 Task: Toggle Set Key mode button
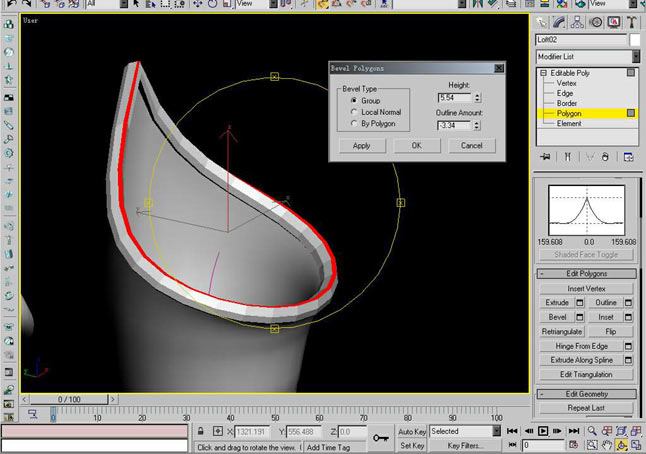pos(412,445)
